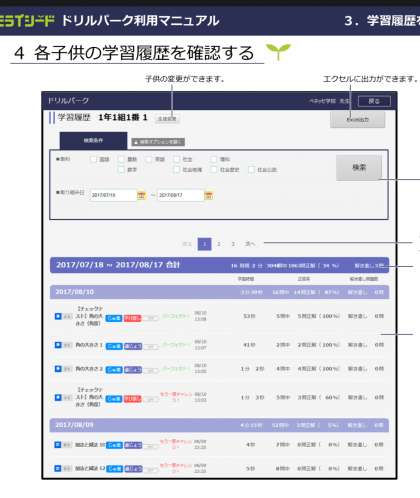Click the 検索 search button
Image resolution: width=420 pixels, height=498 pixels.
pos(359,168)
